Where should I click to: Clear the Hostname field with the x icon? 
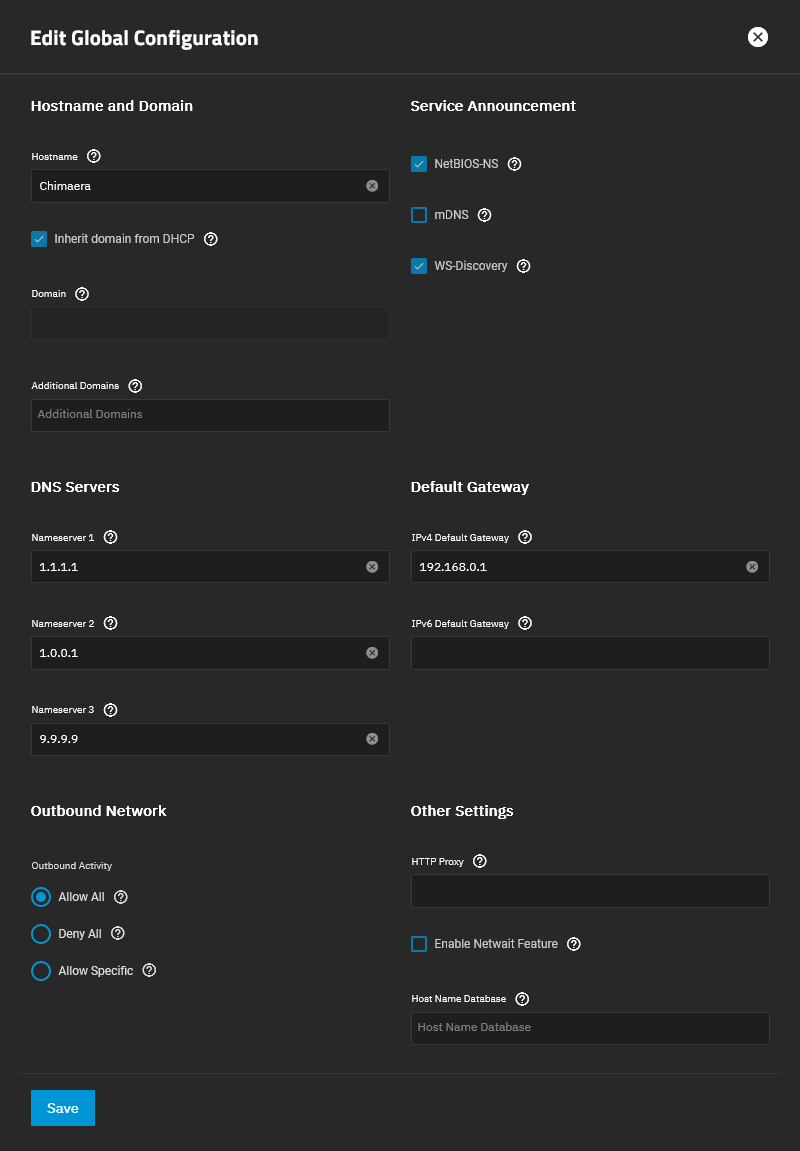click(372, 186)
